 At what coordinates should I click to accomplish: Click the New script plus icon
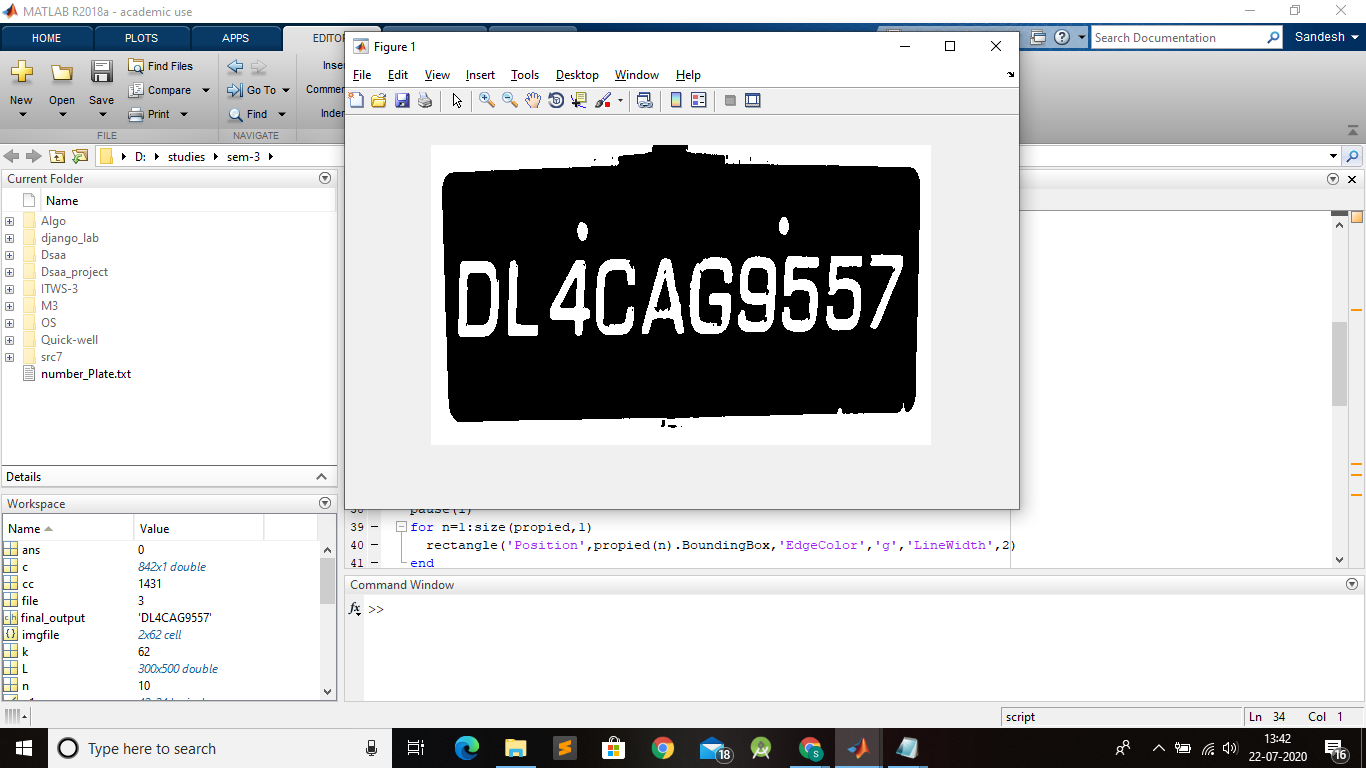click(21, 72)
